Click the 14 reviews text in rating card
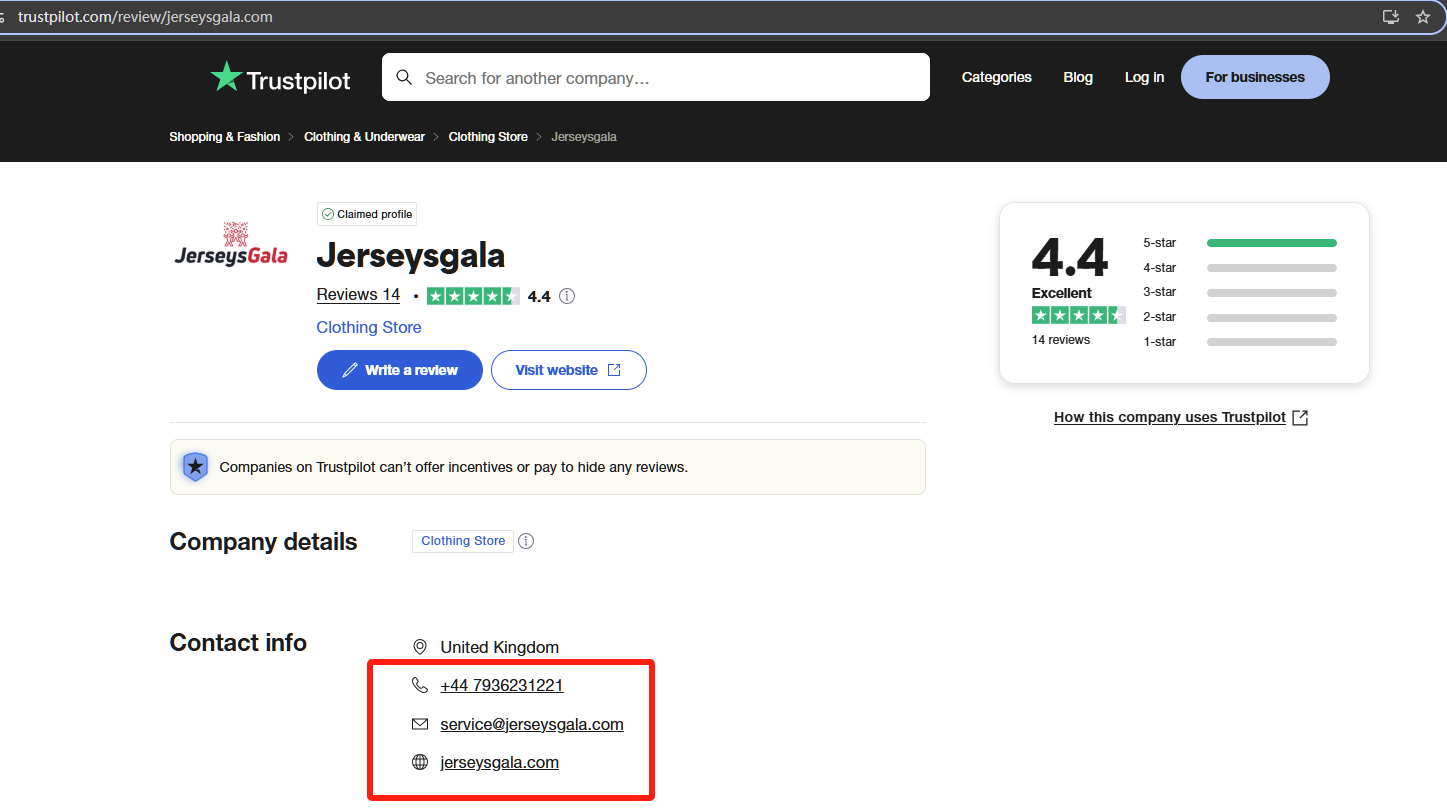The width and height of the screenshot is (1447, 809). coord(1061,340)
